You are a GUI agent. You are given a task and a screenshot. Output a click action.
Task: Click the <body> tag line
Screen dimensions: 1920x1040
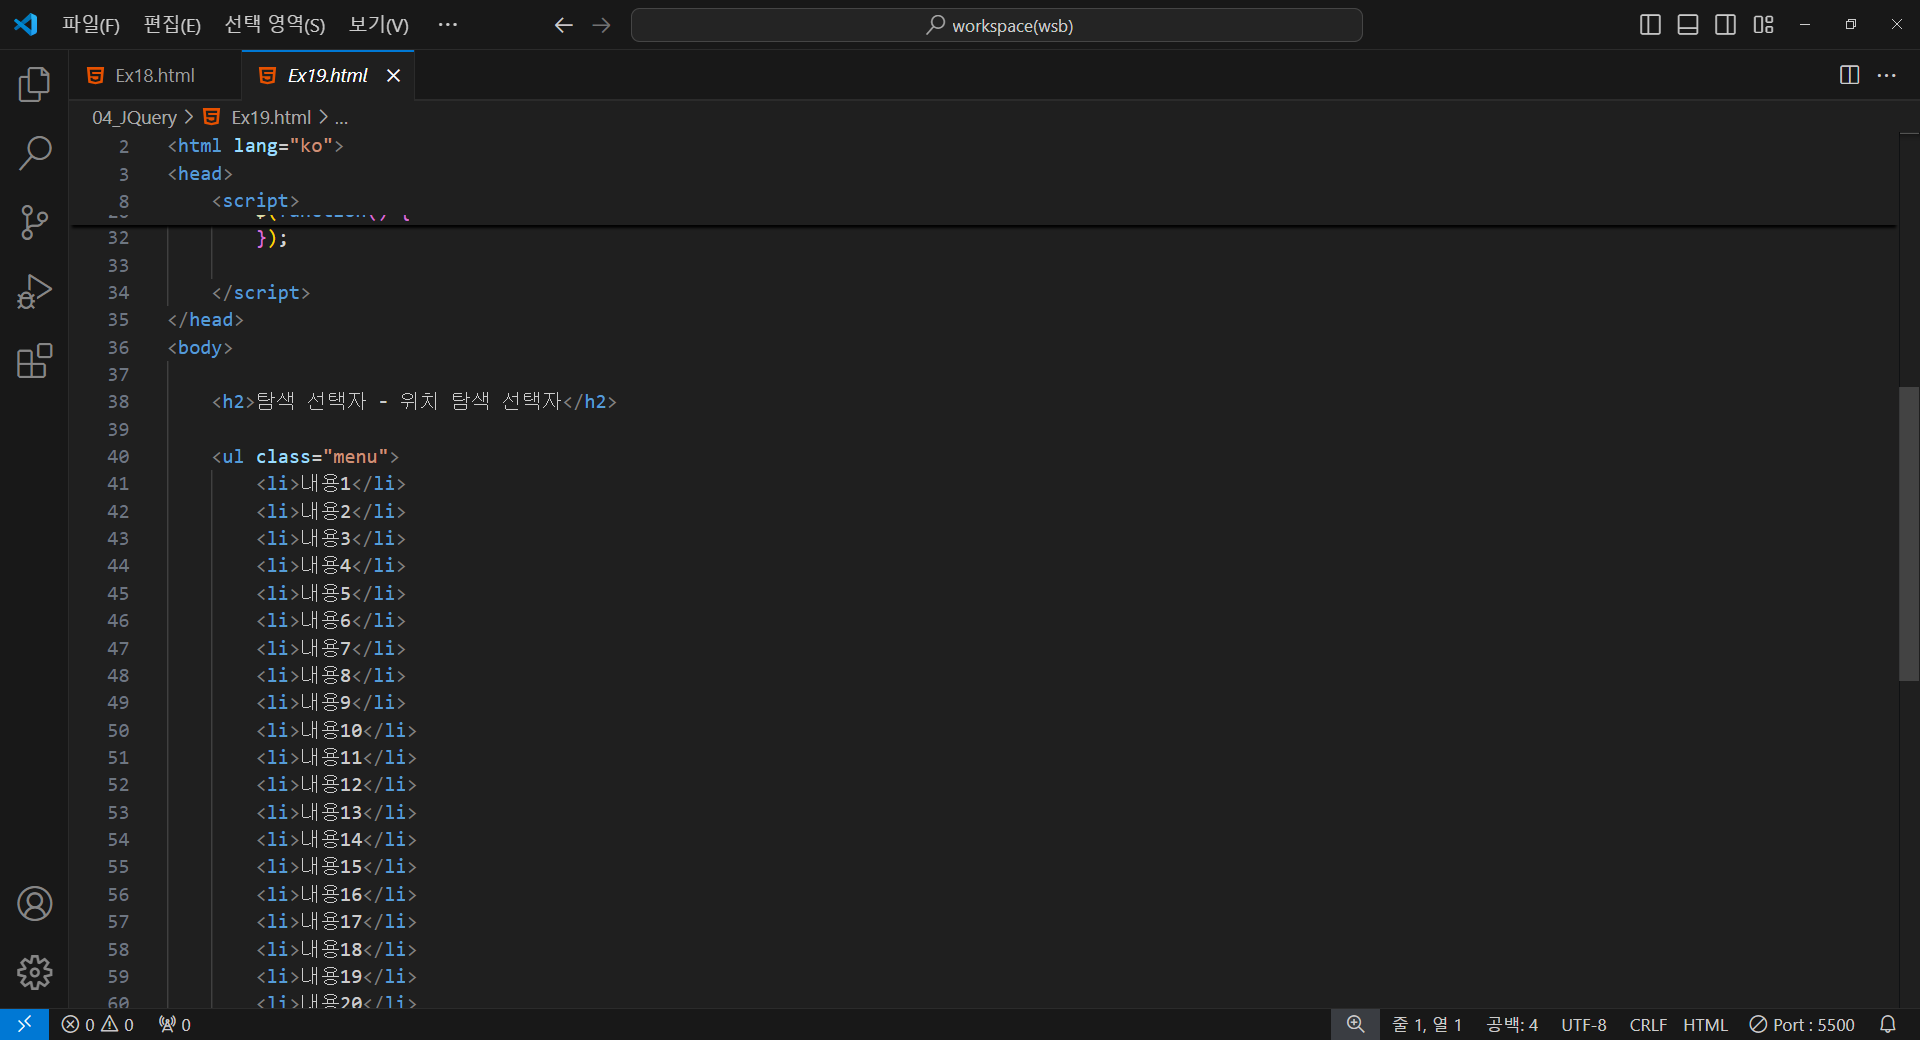point(200,347)
